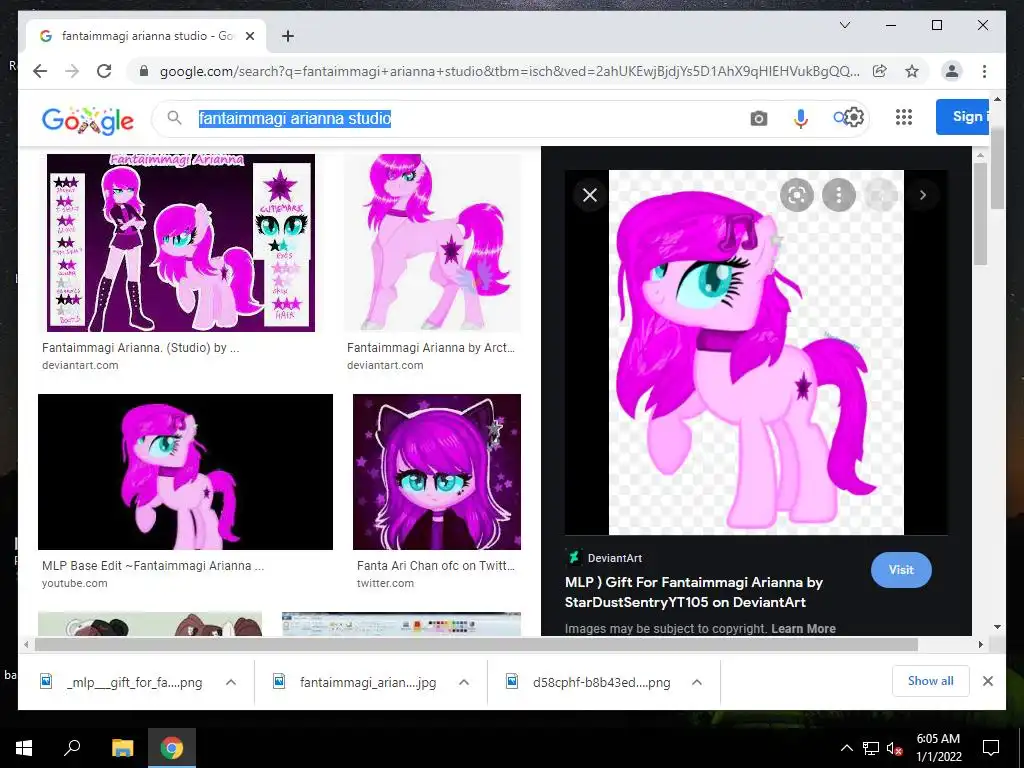Viewport: 1024px width, 768px height.
Task: Select the Fanta Ari Chan twitter thumbnail
Action: pos(437,472)
